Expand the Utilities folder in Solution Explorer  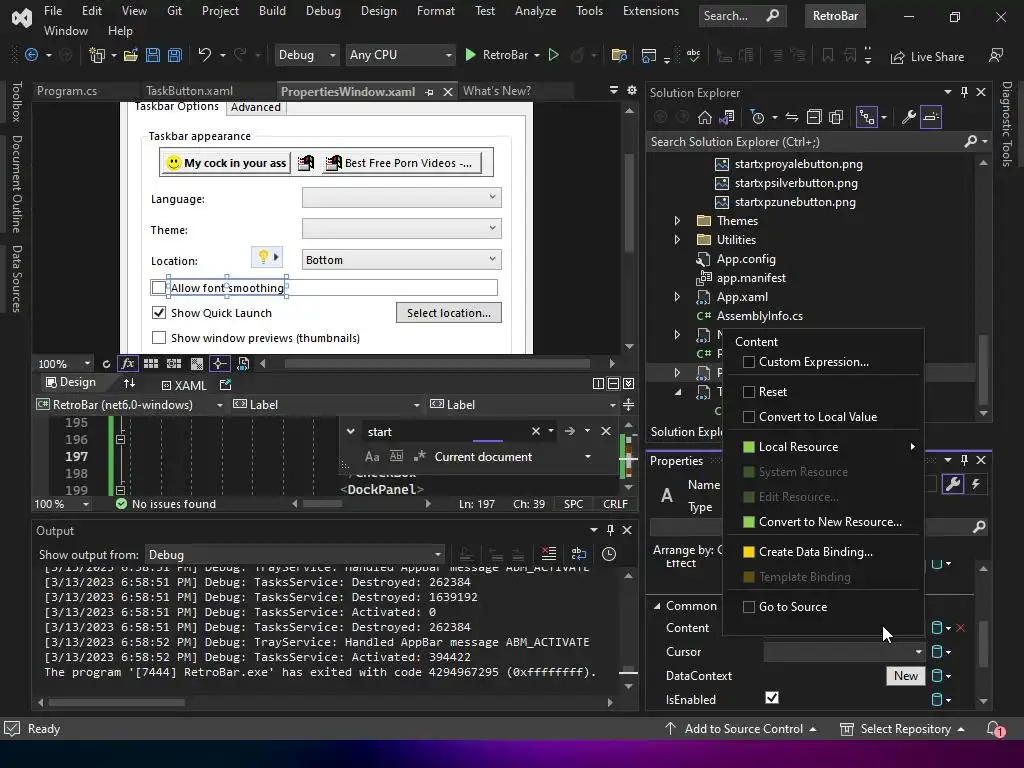(677, 240)
